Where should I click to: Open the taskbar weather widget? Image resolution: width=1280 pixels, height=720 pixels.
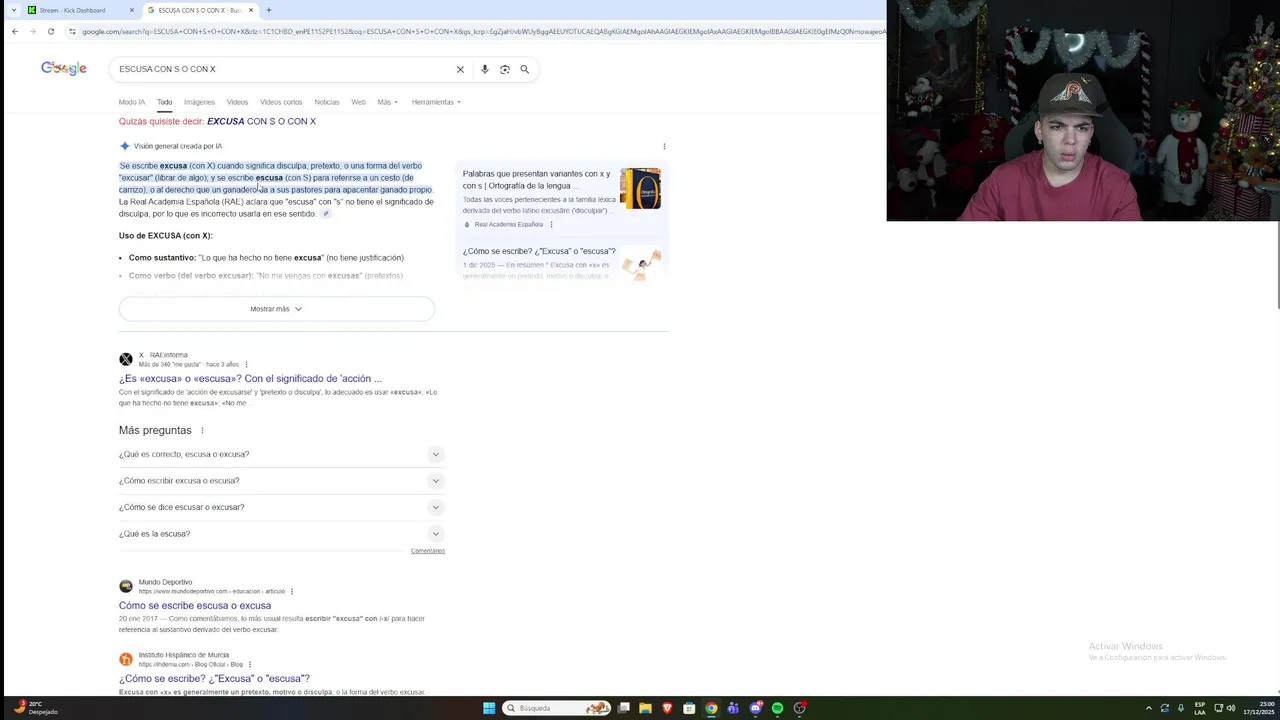[34, 708]
